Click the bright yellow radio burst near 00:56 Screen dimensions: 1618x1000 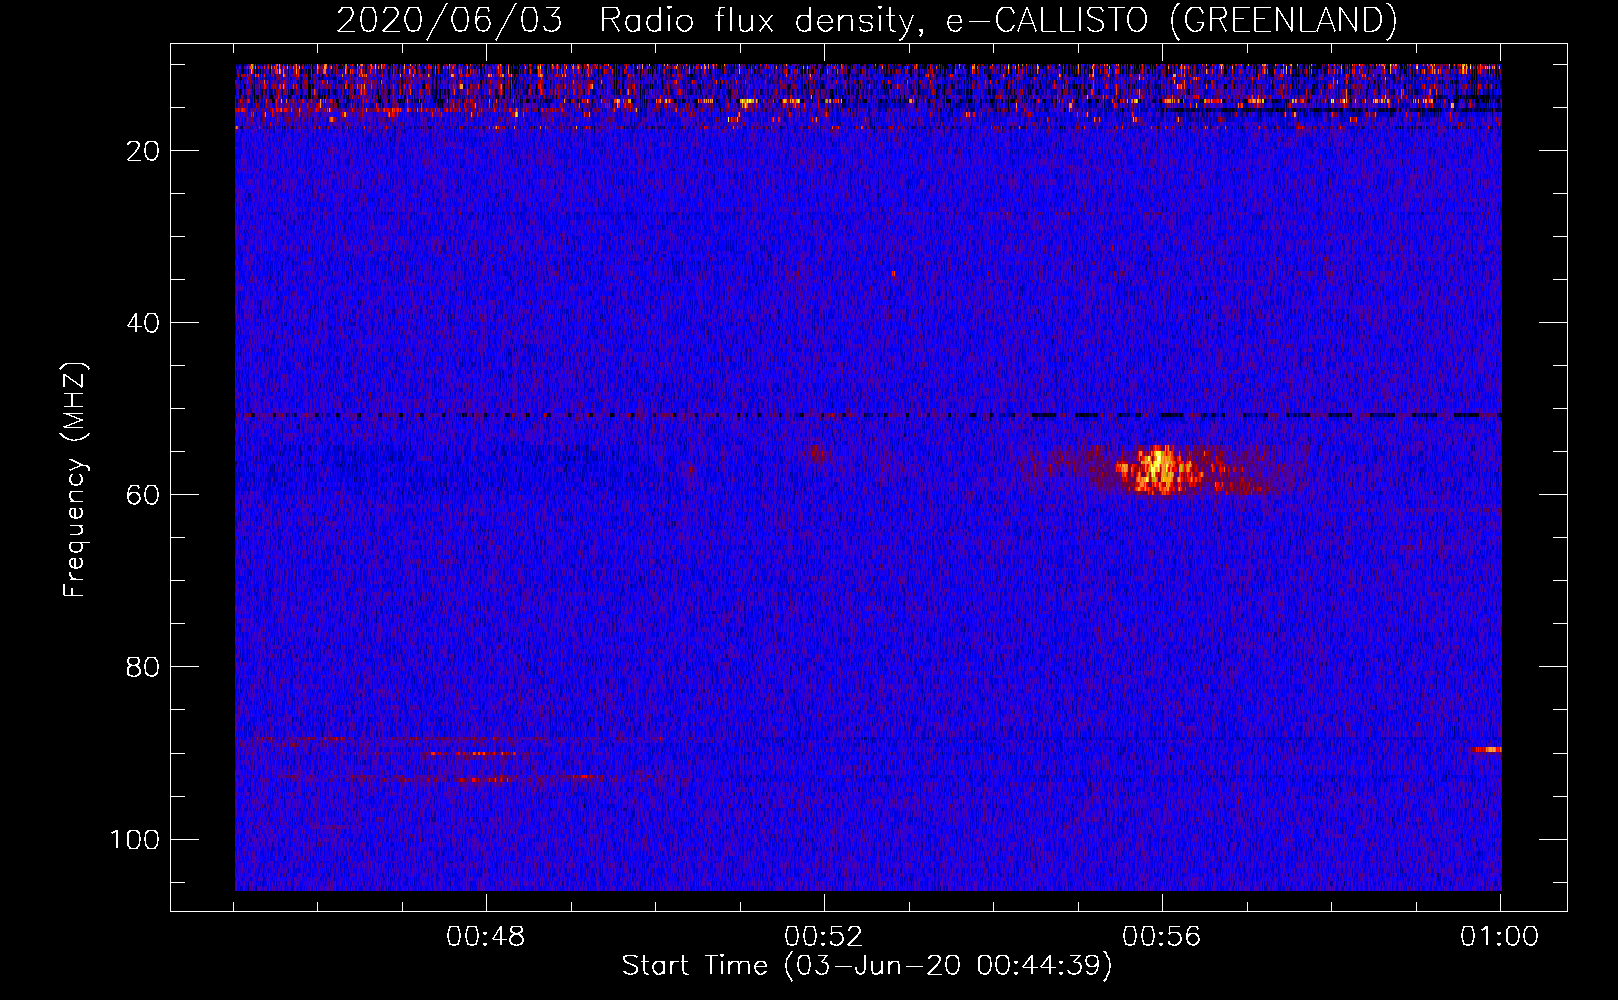coord(1160,469)
